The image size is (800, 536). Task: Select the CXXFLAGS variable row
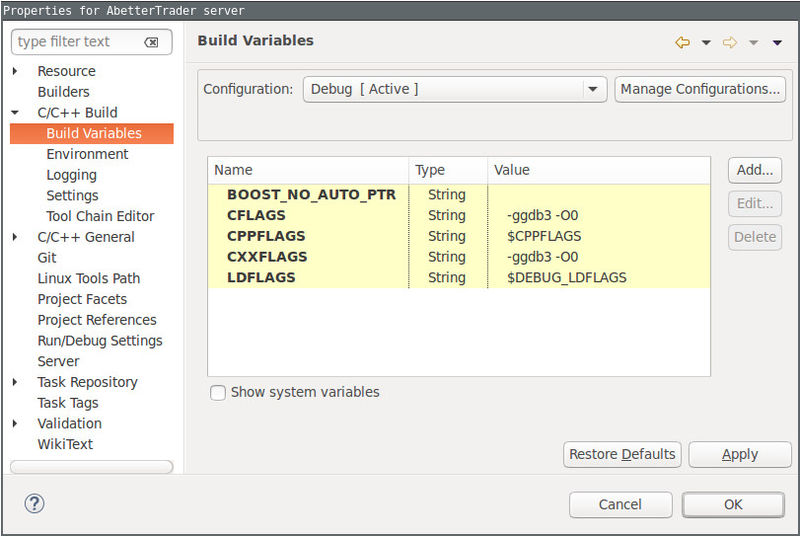459,257
